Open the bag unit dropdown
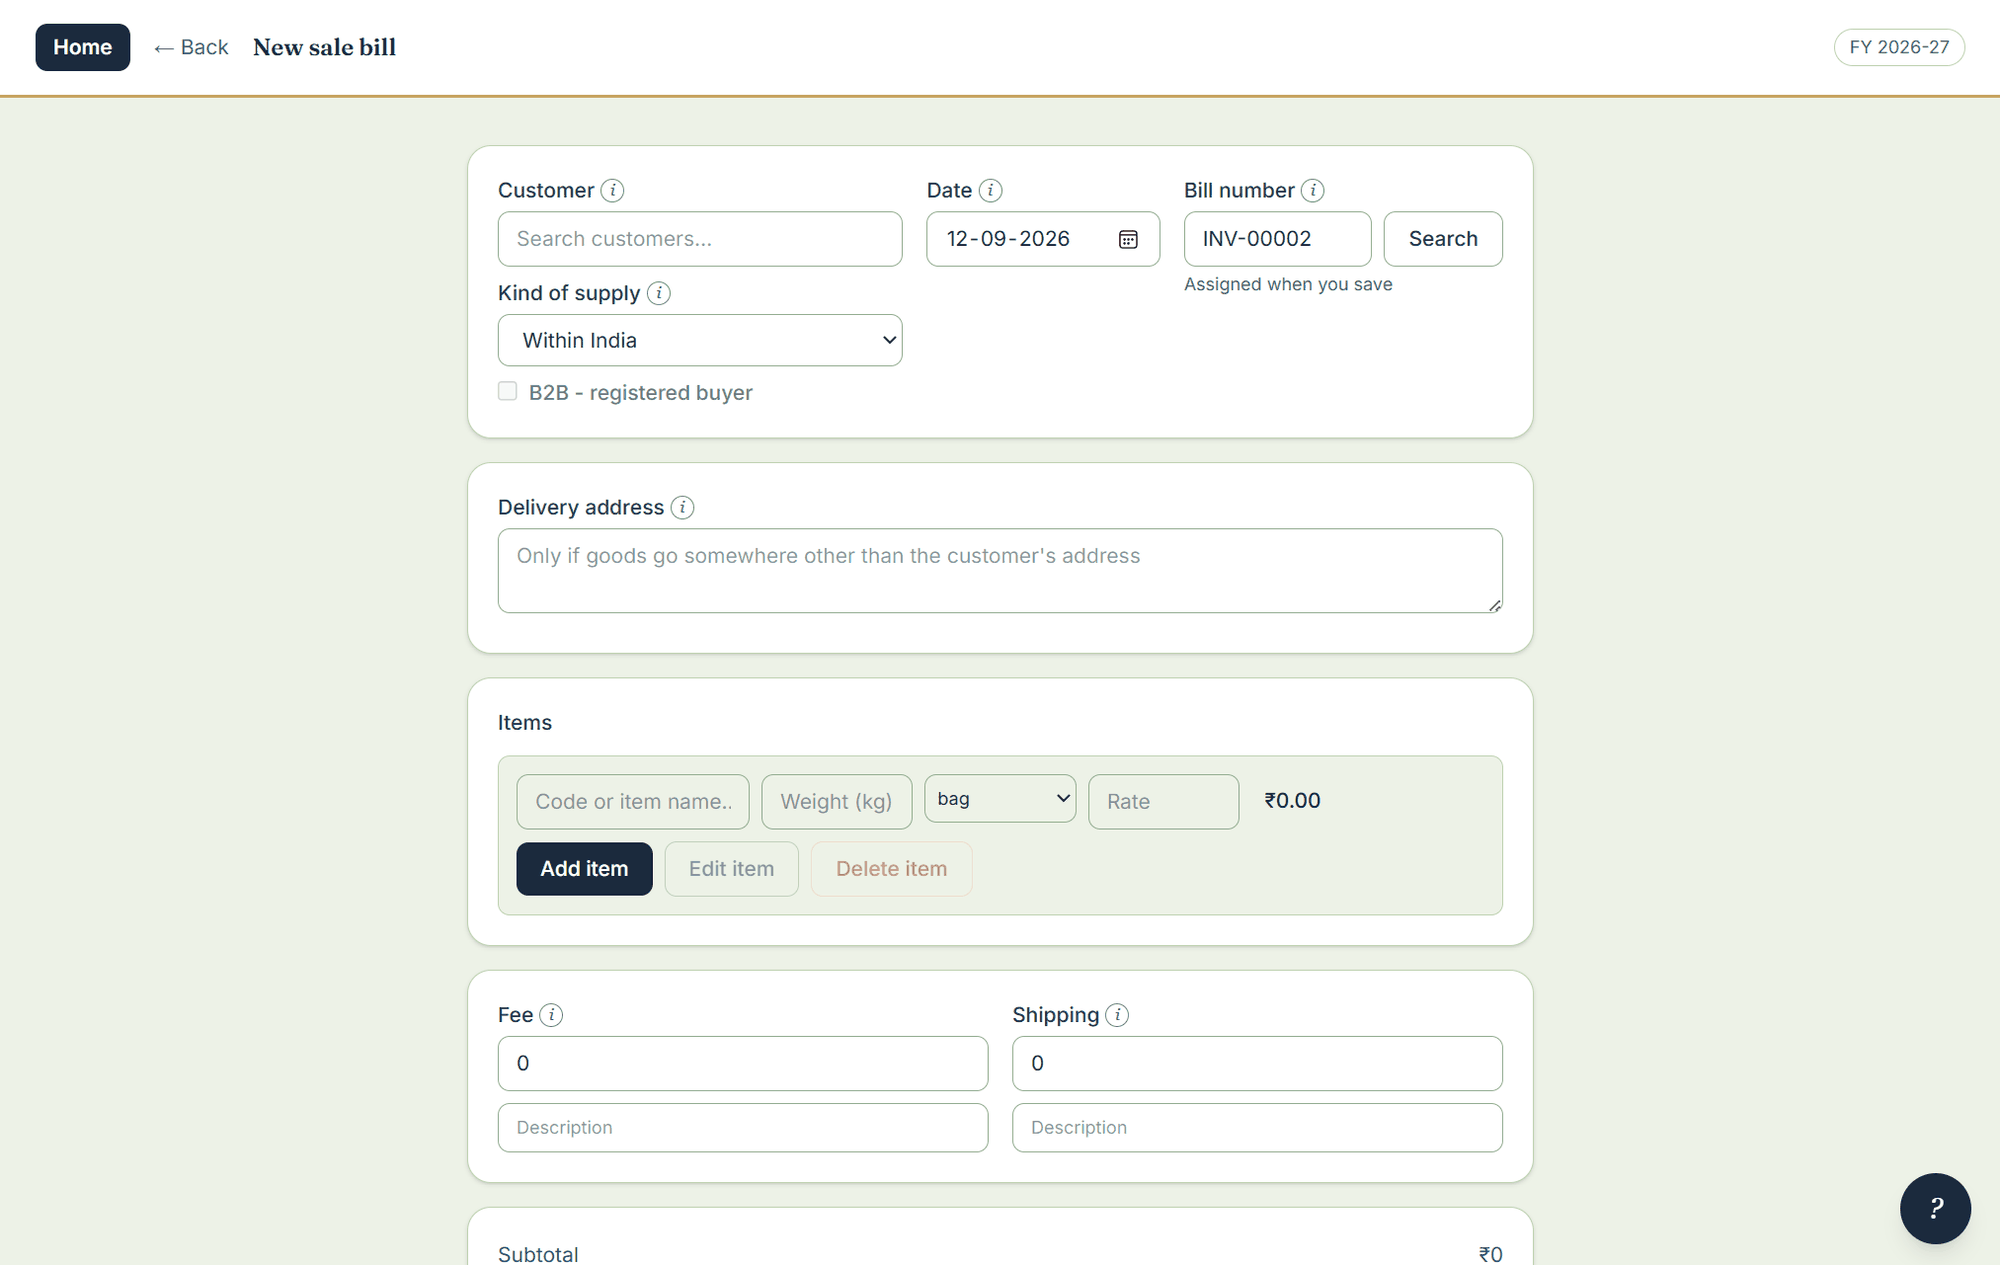This screenshot has height=1265, width=2000. pos(1000,798)
